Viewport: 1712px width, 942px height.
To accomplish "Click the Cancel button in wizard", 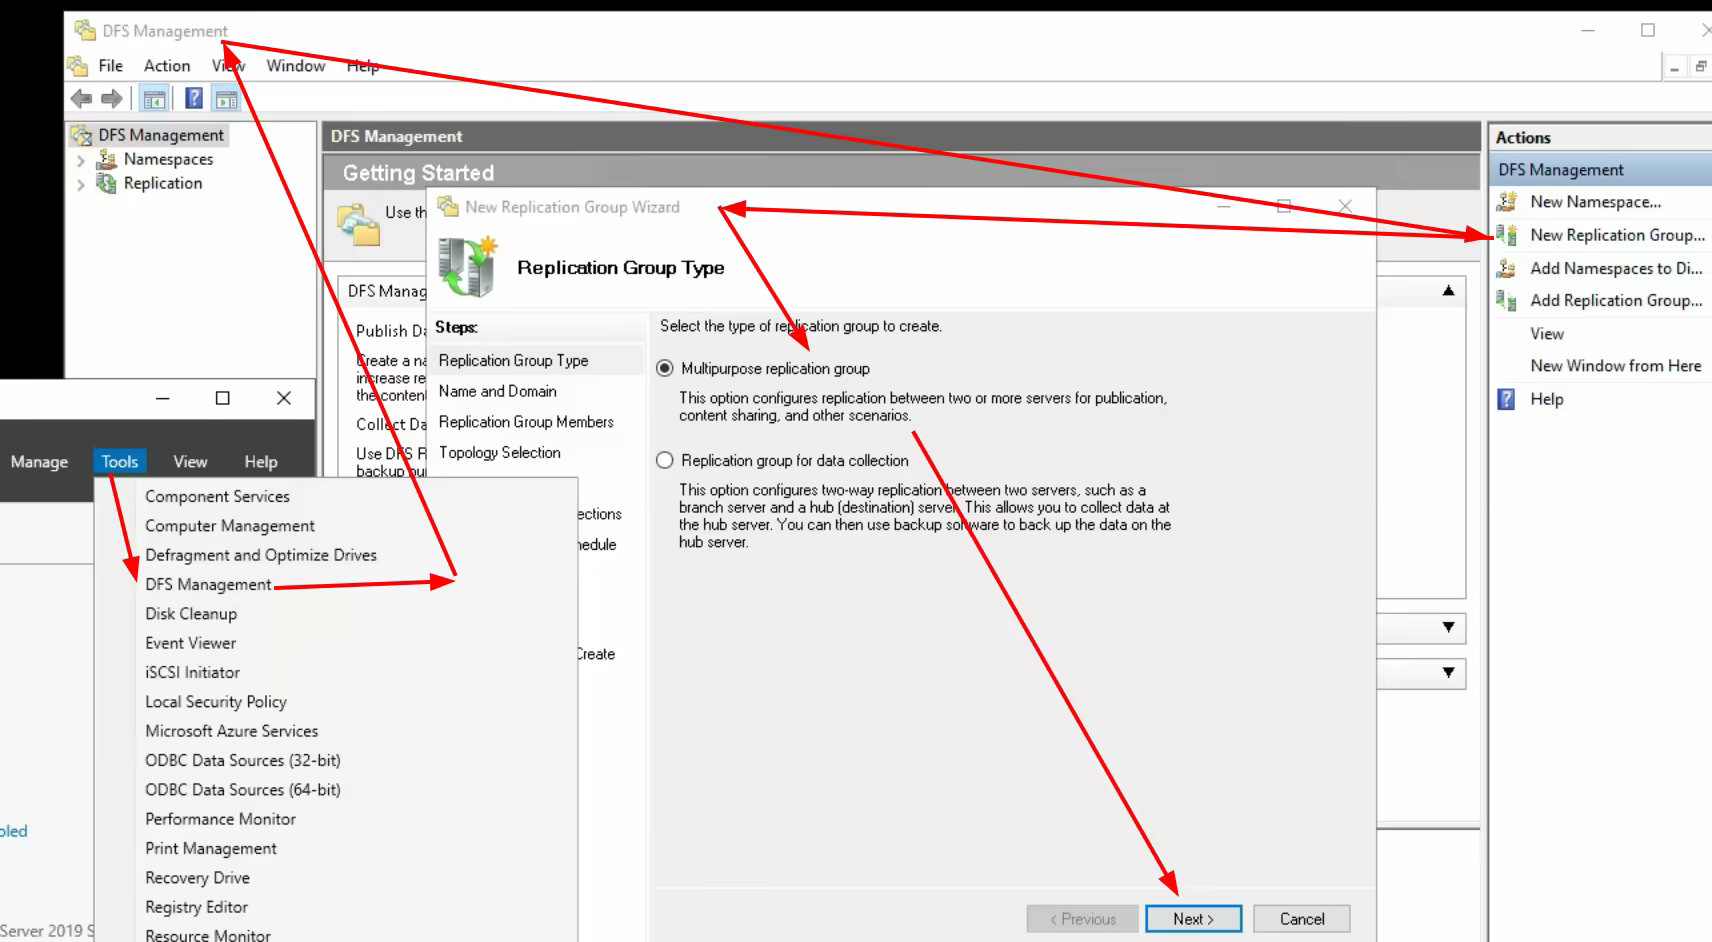I will pos(1302,919).
